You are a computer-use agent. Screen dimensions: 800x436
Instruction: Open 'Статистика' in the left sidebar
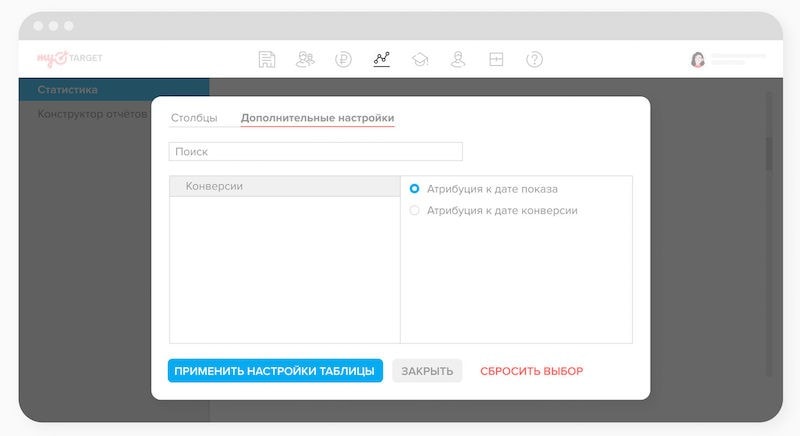point(114,90)
